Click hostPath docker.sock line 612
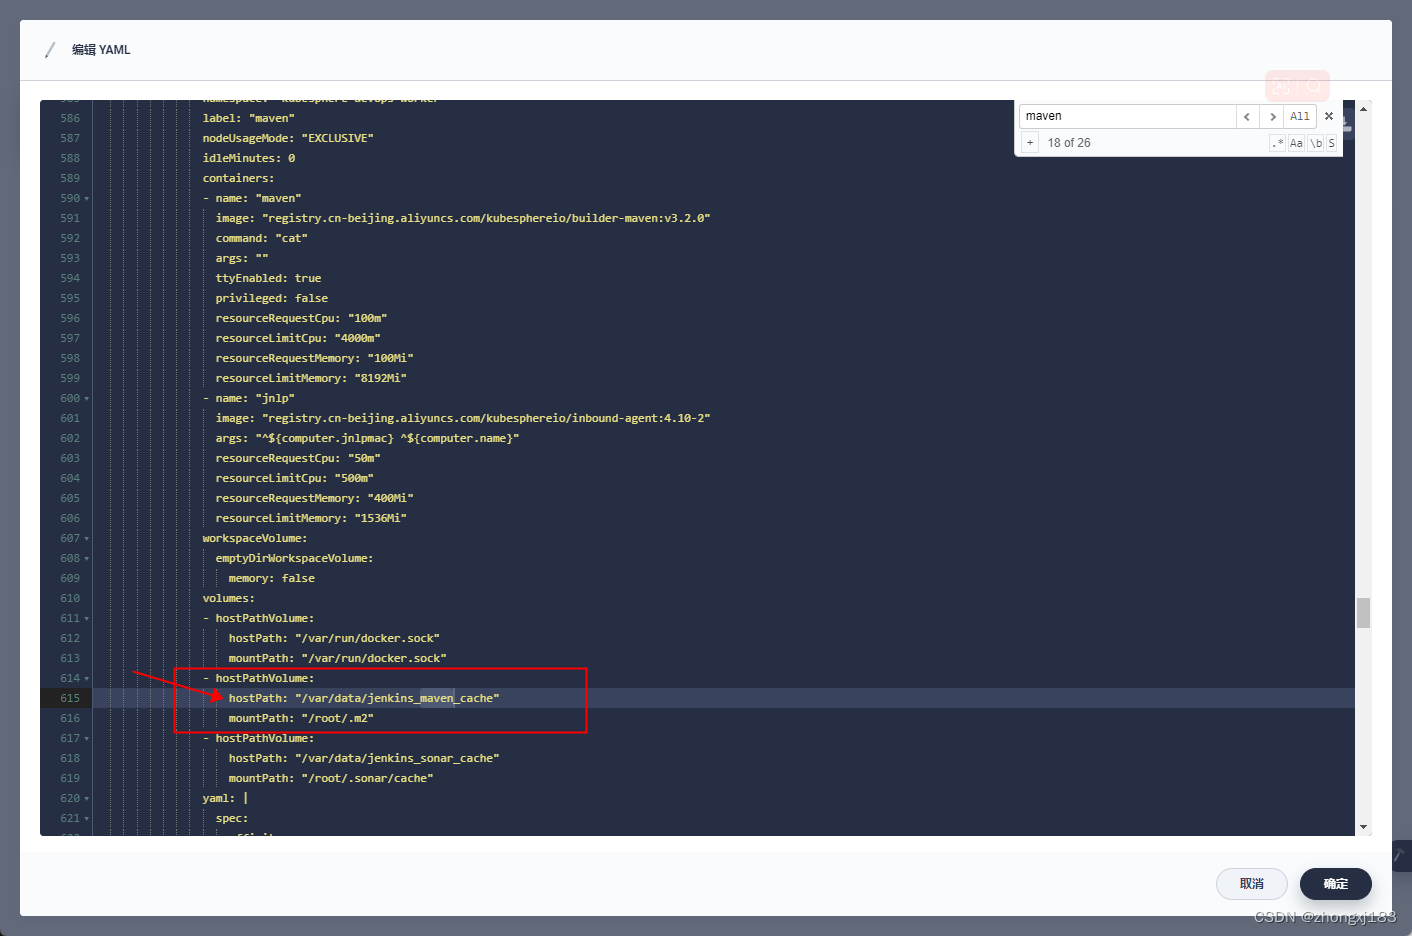1412x936 pixels. (334, 638)
